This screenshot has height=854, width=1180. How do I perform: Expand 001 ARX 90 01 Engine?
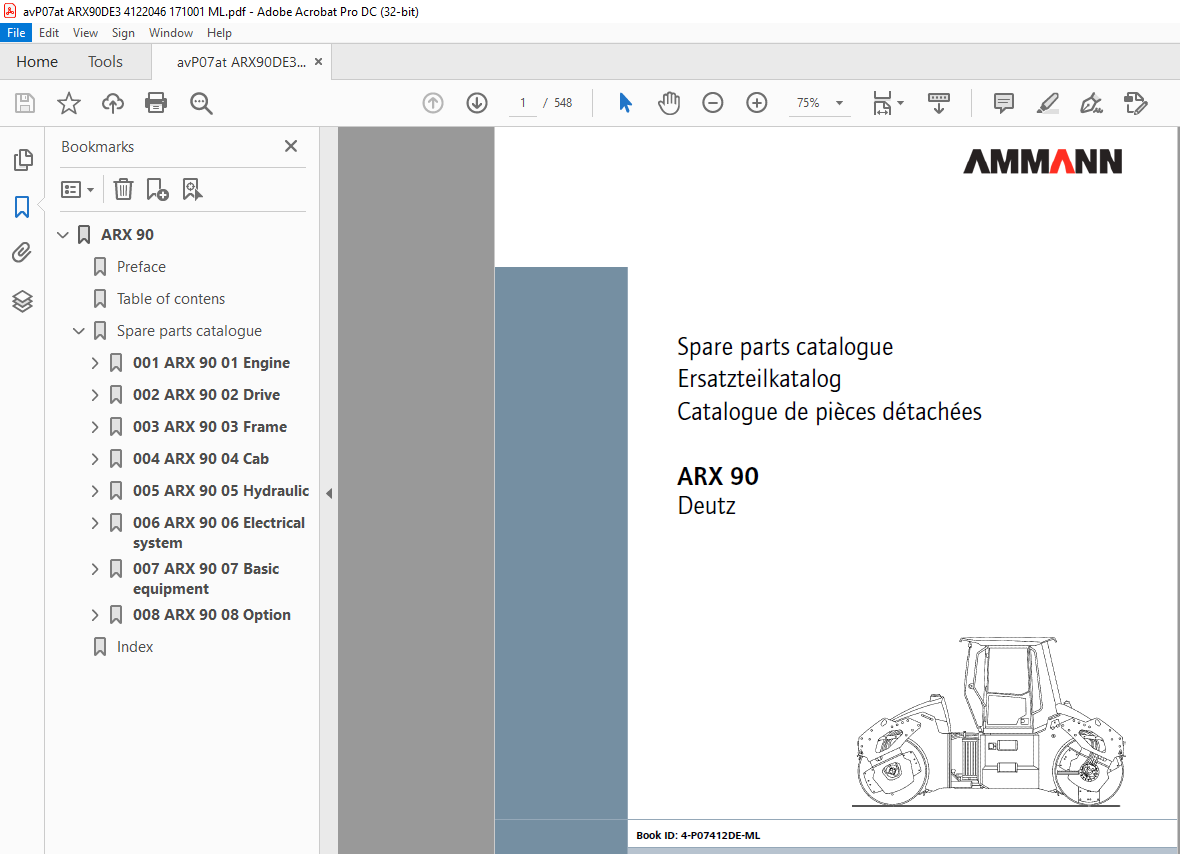click(x=95, y=363)
